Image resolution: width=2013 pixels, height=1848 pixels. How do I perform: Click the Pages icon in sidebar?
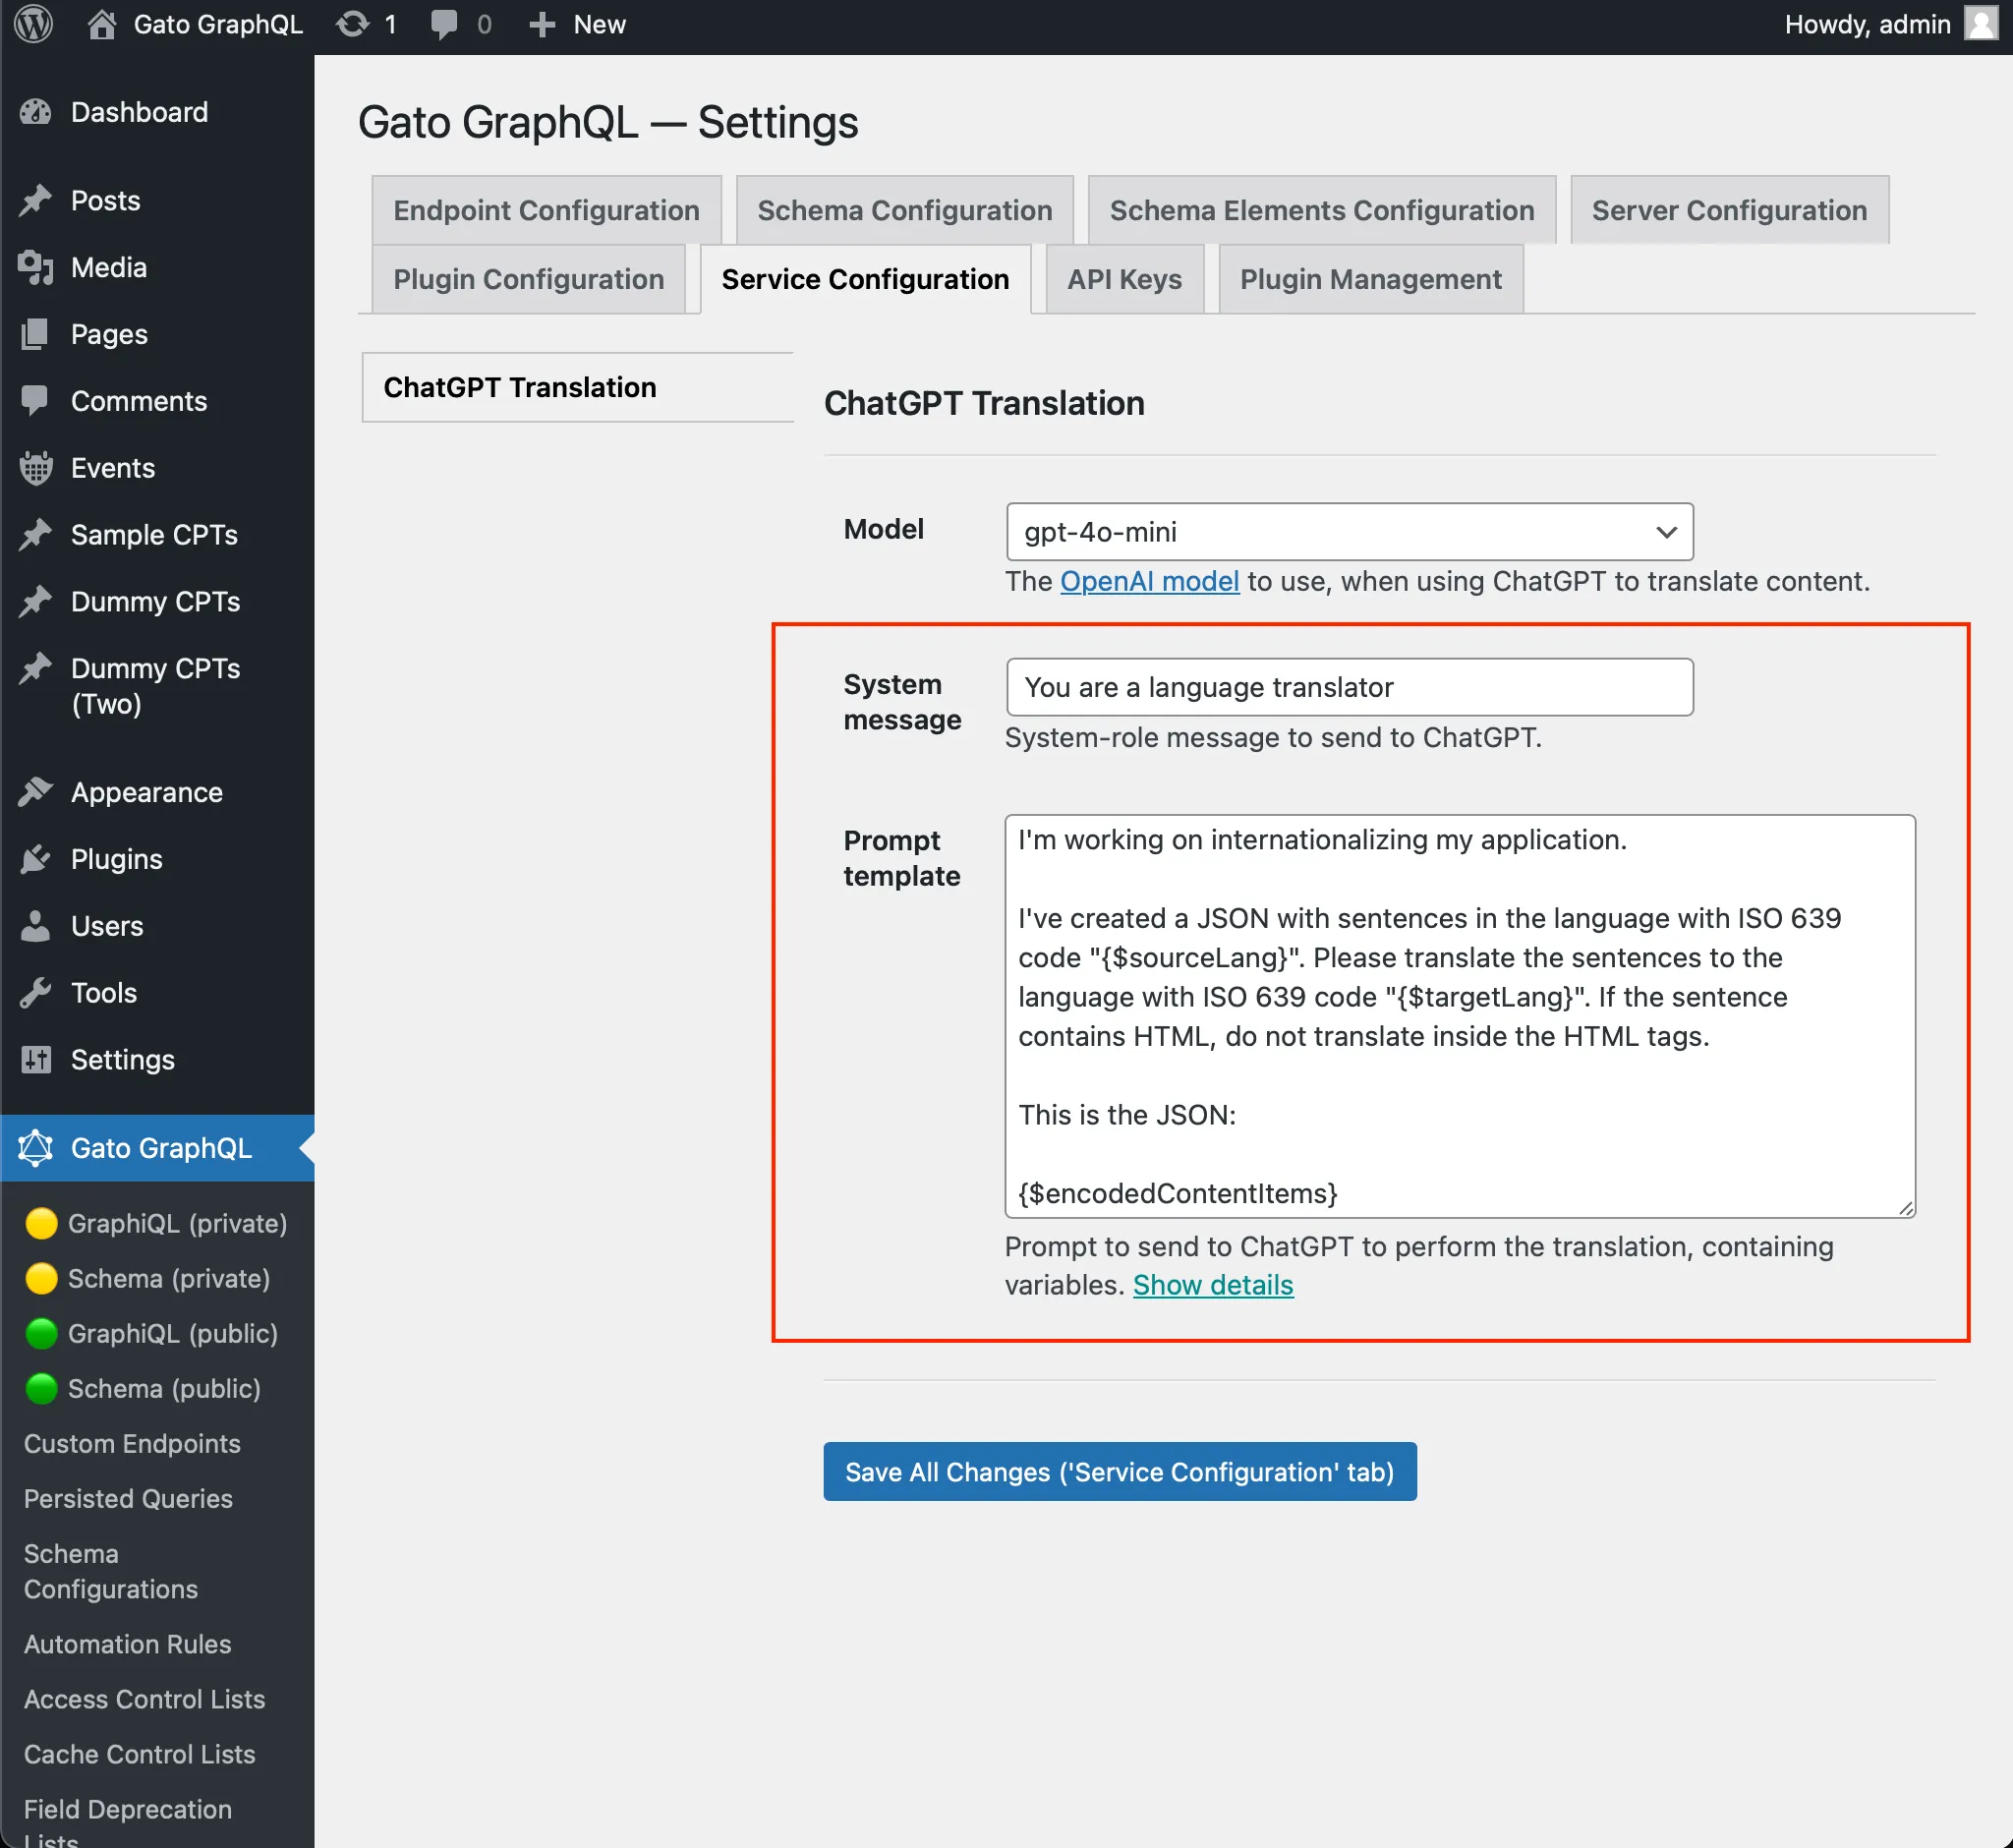36,334
